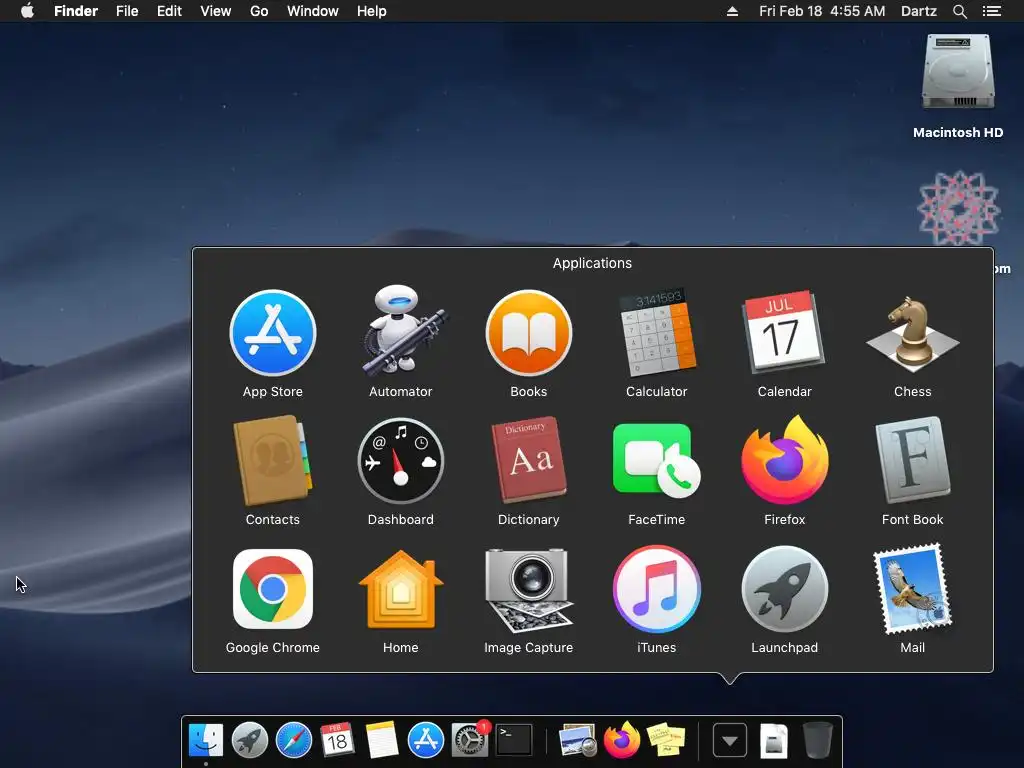Open Firefox in the Applications grid

coord(784,460)
